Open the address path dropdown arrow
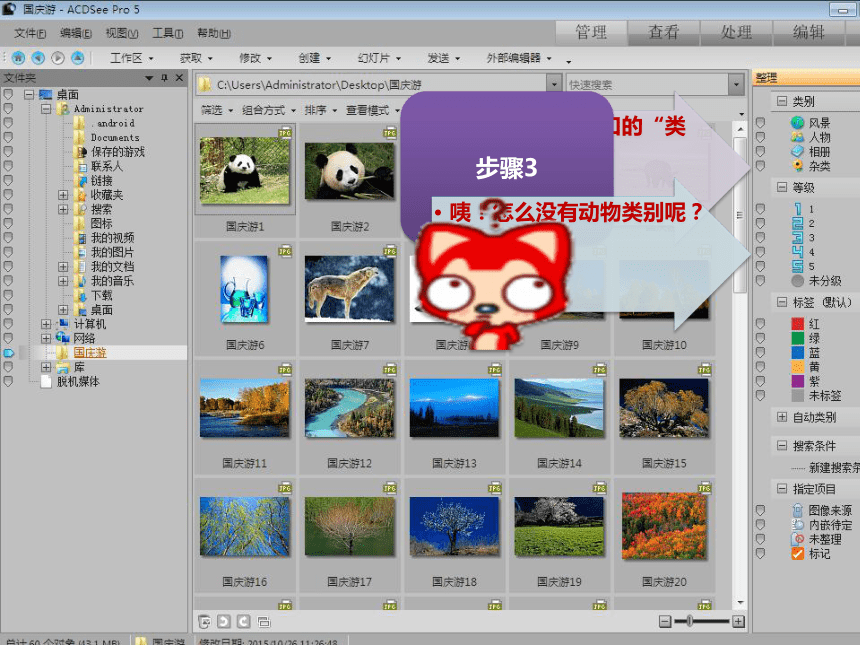The height and width of the screenshot is (645, 860). 555,84
